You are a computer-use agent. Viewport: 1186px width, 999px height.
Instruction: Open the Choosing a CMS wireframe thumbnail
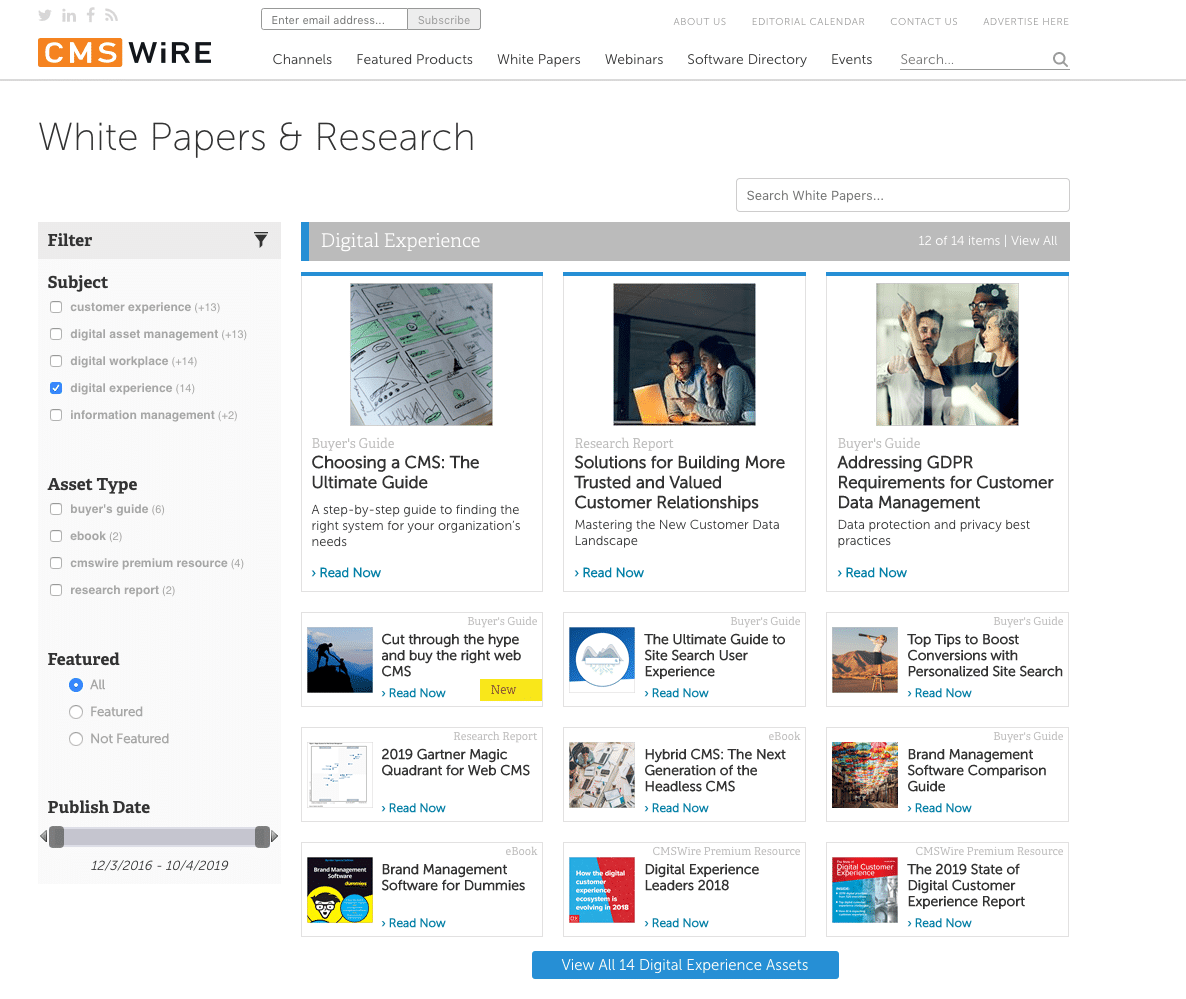[421, 355]
